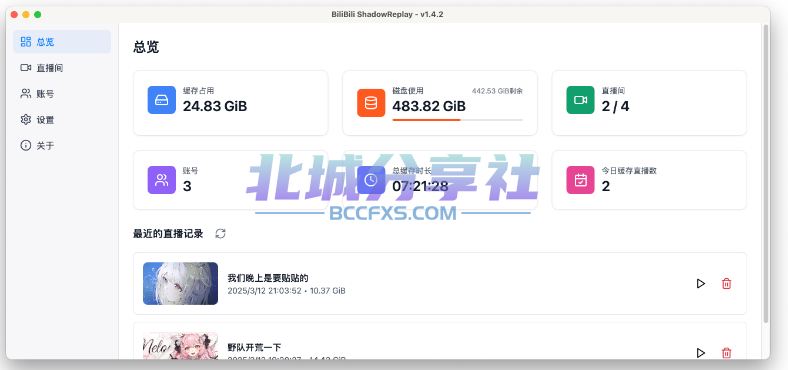Open 设置 settings in sidebar
This screenshot has width=788, height=370.
click(x=62, y=120)
